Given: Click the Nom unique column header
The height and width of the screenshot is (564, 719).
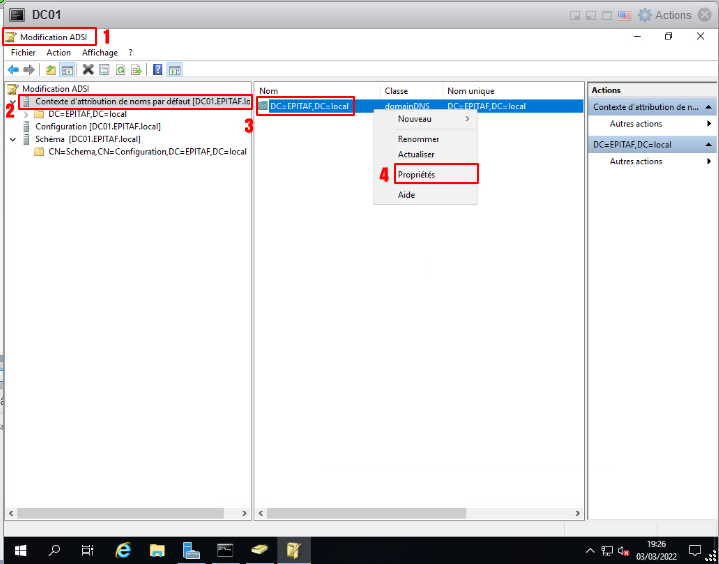Looking at the screenshot, I should (x=470, y=91).
